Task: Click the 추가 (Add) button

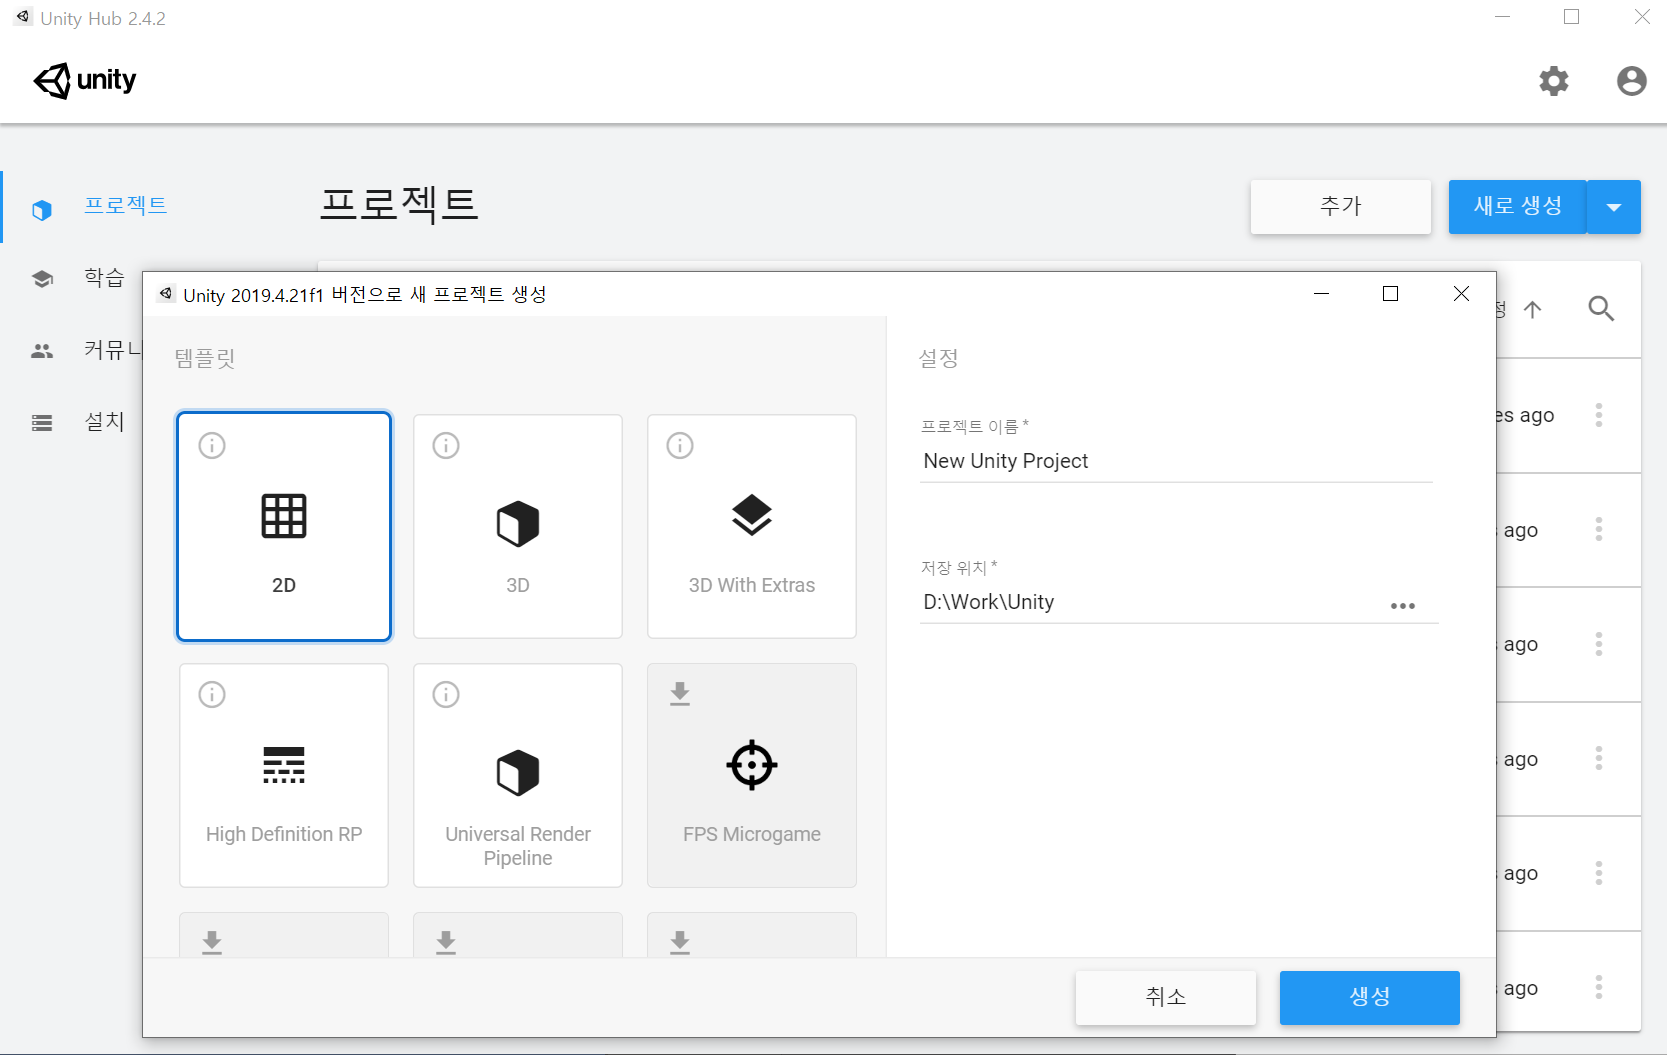Action: pos(1341,207)
